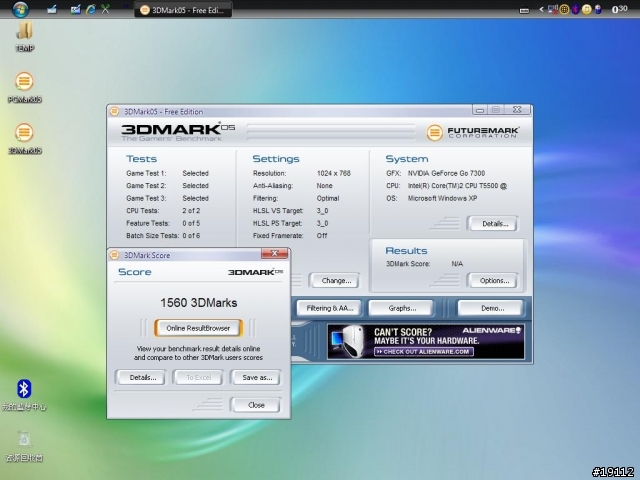Open result Options in the Results panel

coord(493,280)
